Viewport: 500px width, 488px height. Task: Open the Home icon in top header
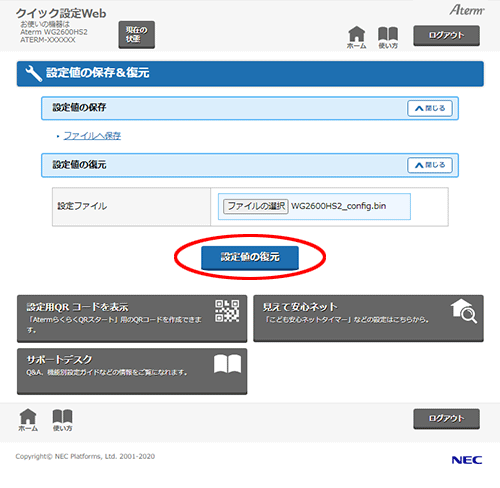356,37
